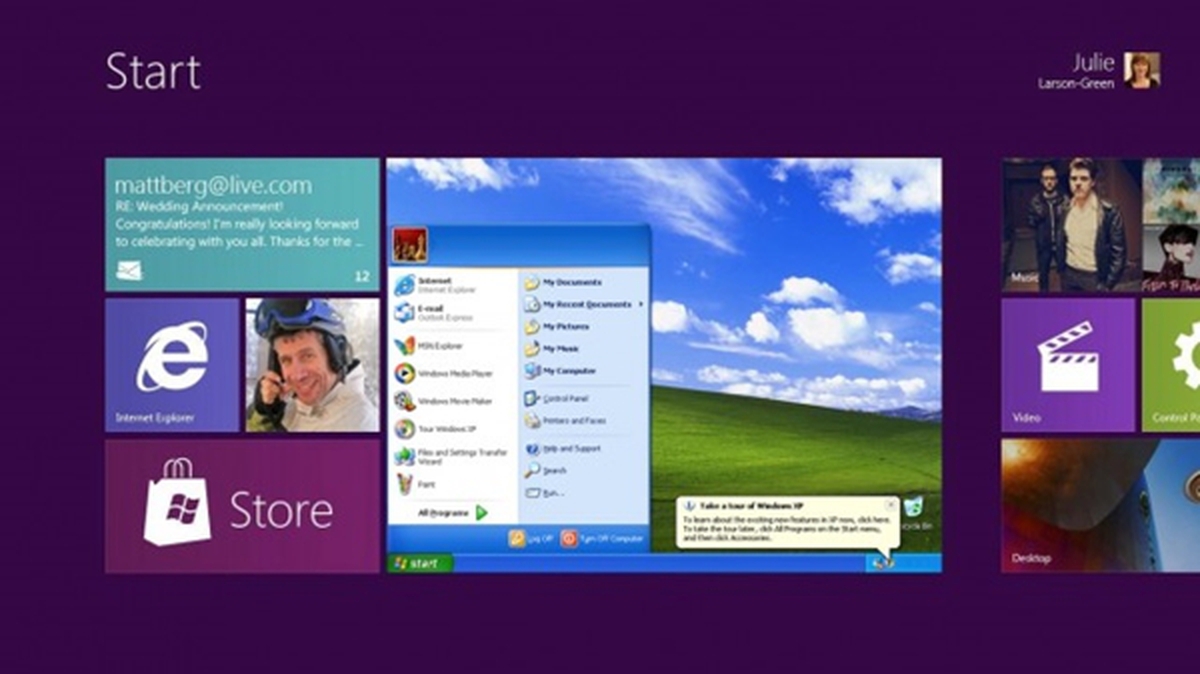Open the Control Panel gear tile
Screen dimensions: 1200x674
[1171, 365]
